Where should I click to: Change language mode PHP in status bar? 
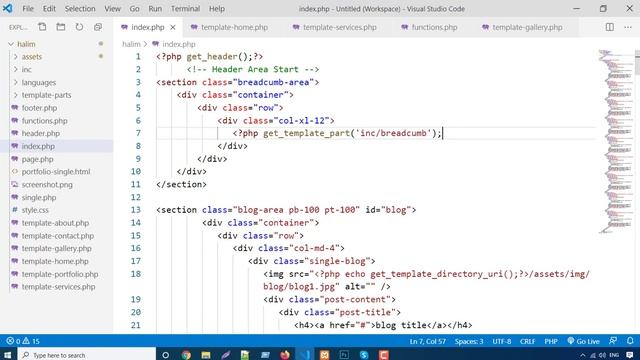(x=551, y=341)
